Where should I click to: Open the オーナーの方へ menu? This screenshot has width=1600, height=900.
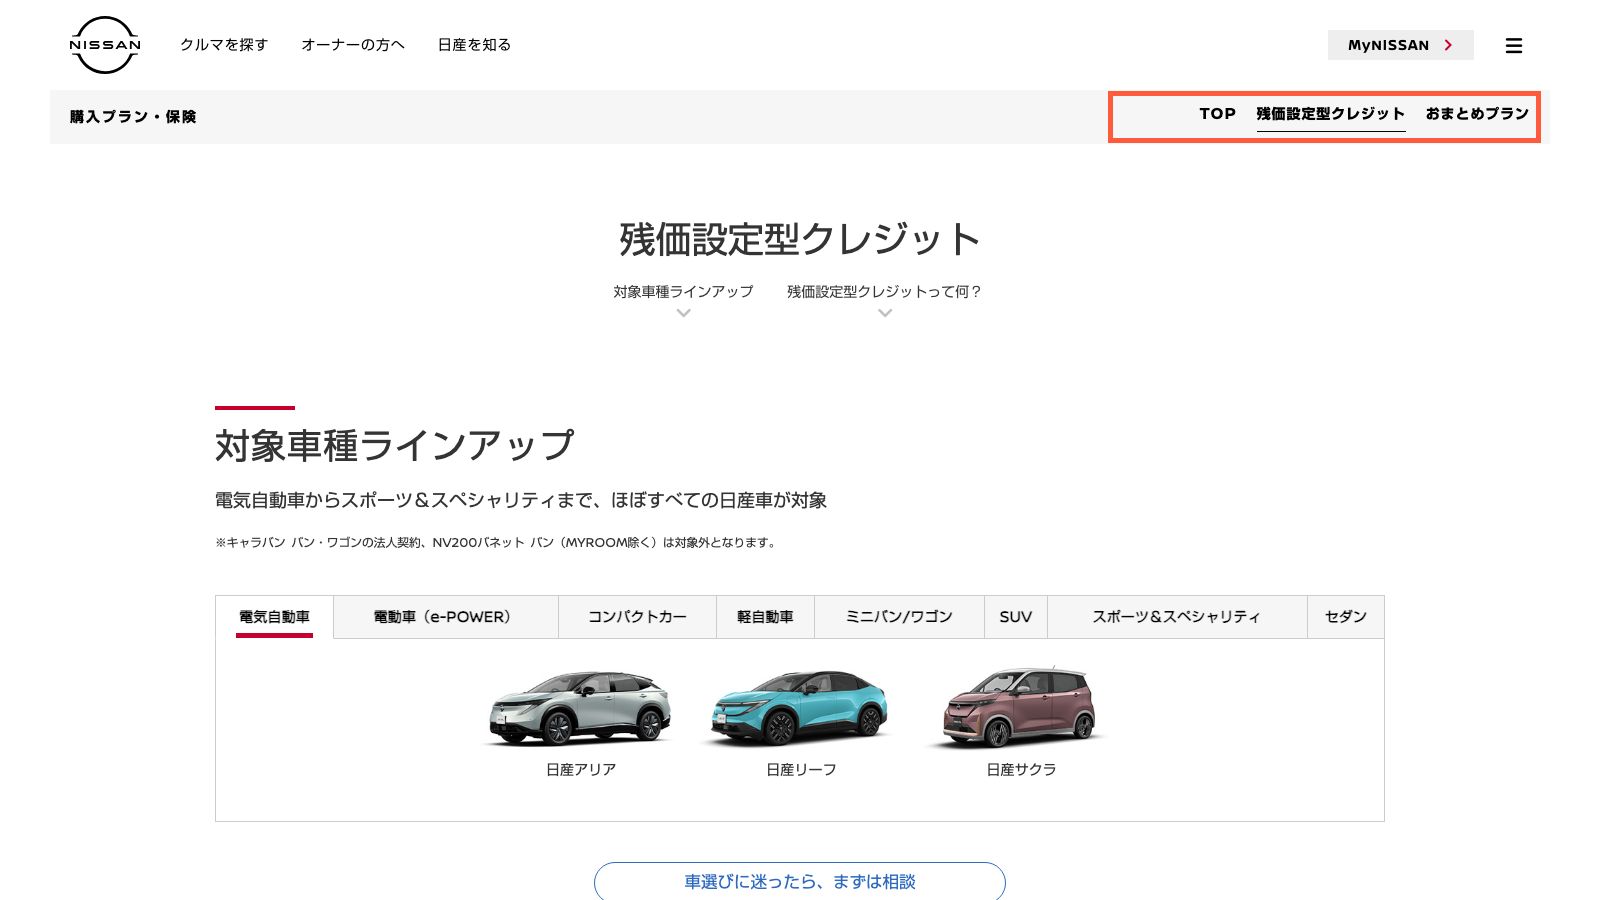click(x=353, y=45)
